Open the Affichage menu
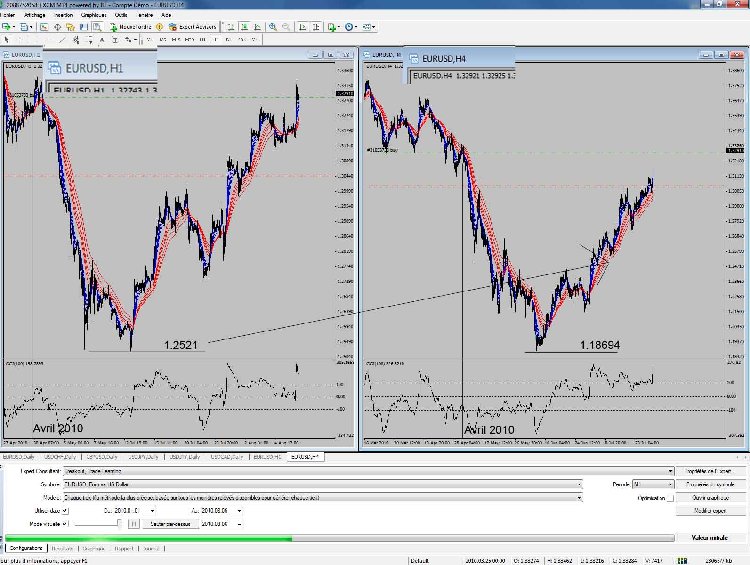 coord(34,15)
